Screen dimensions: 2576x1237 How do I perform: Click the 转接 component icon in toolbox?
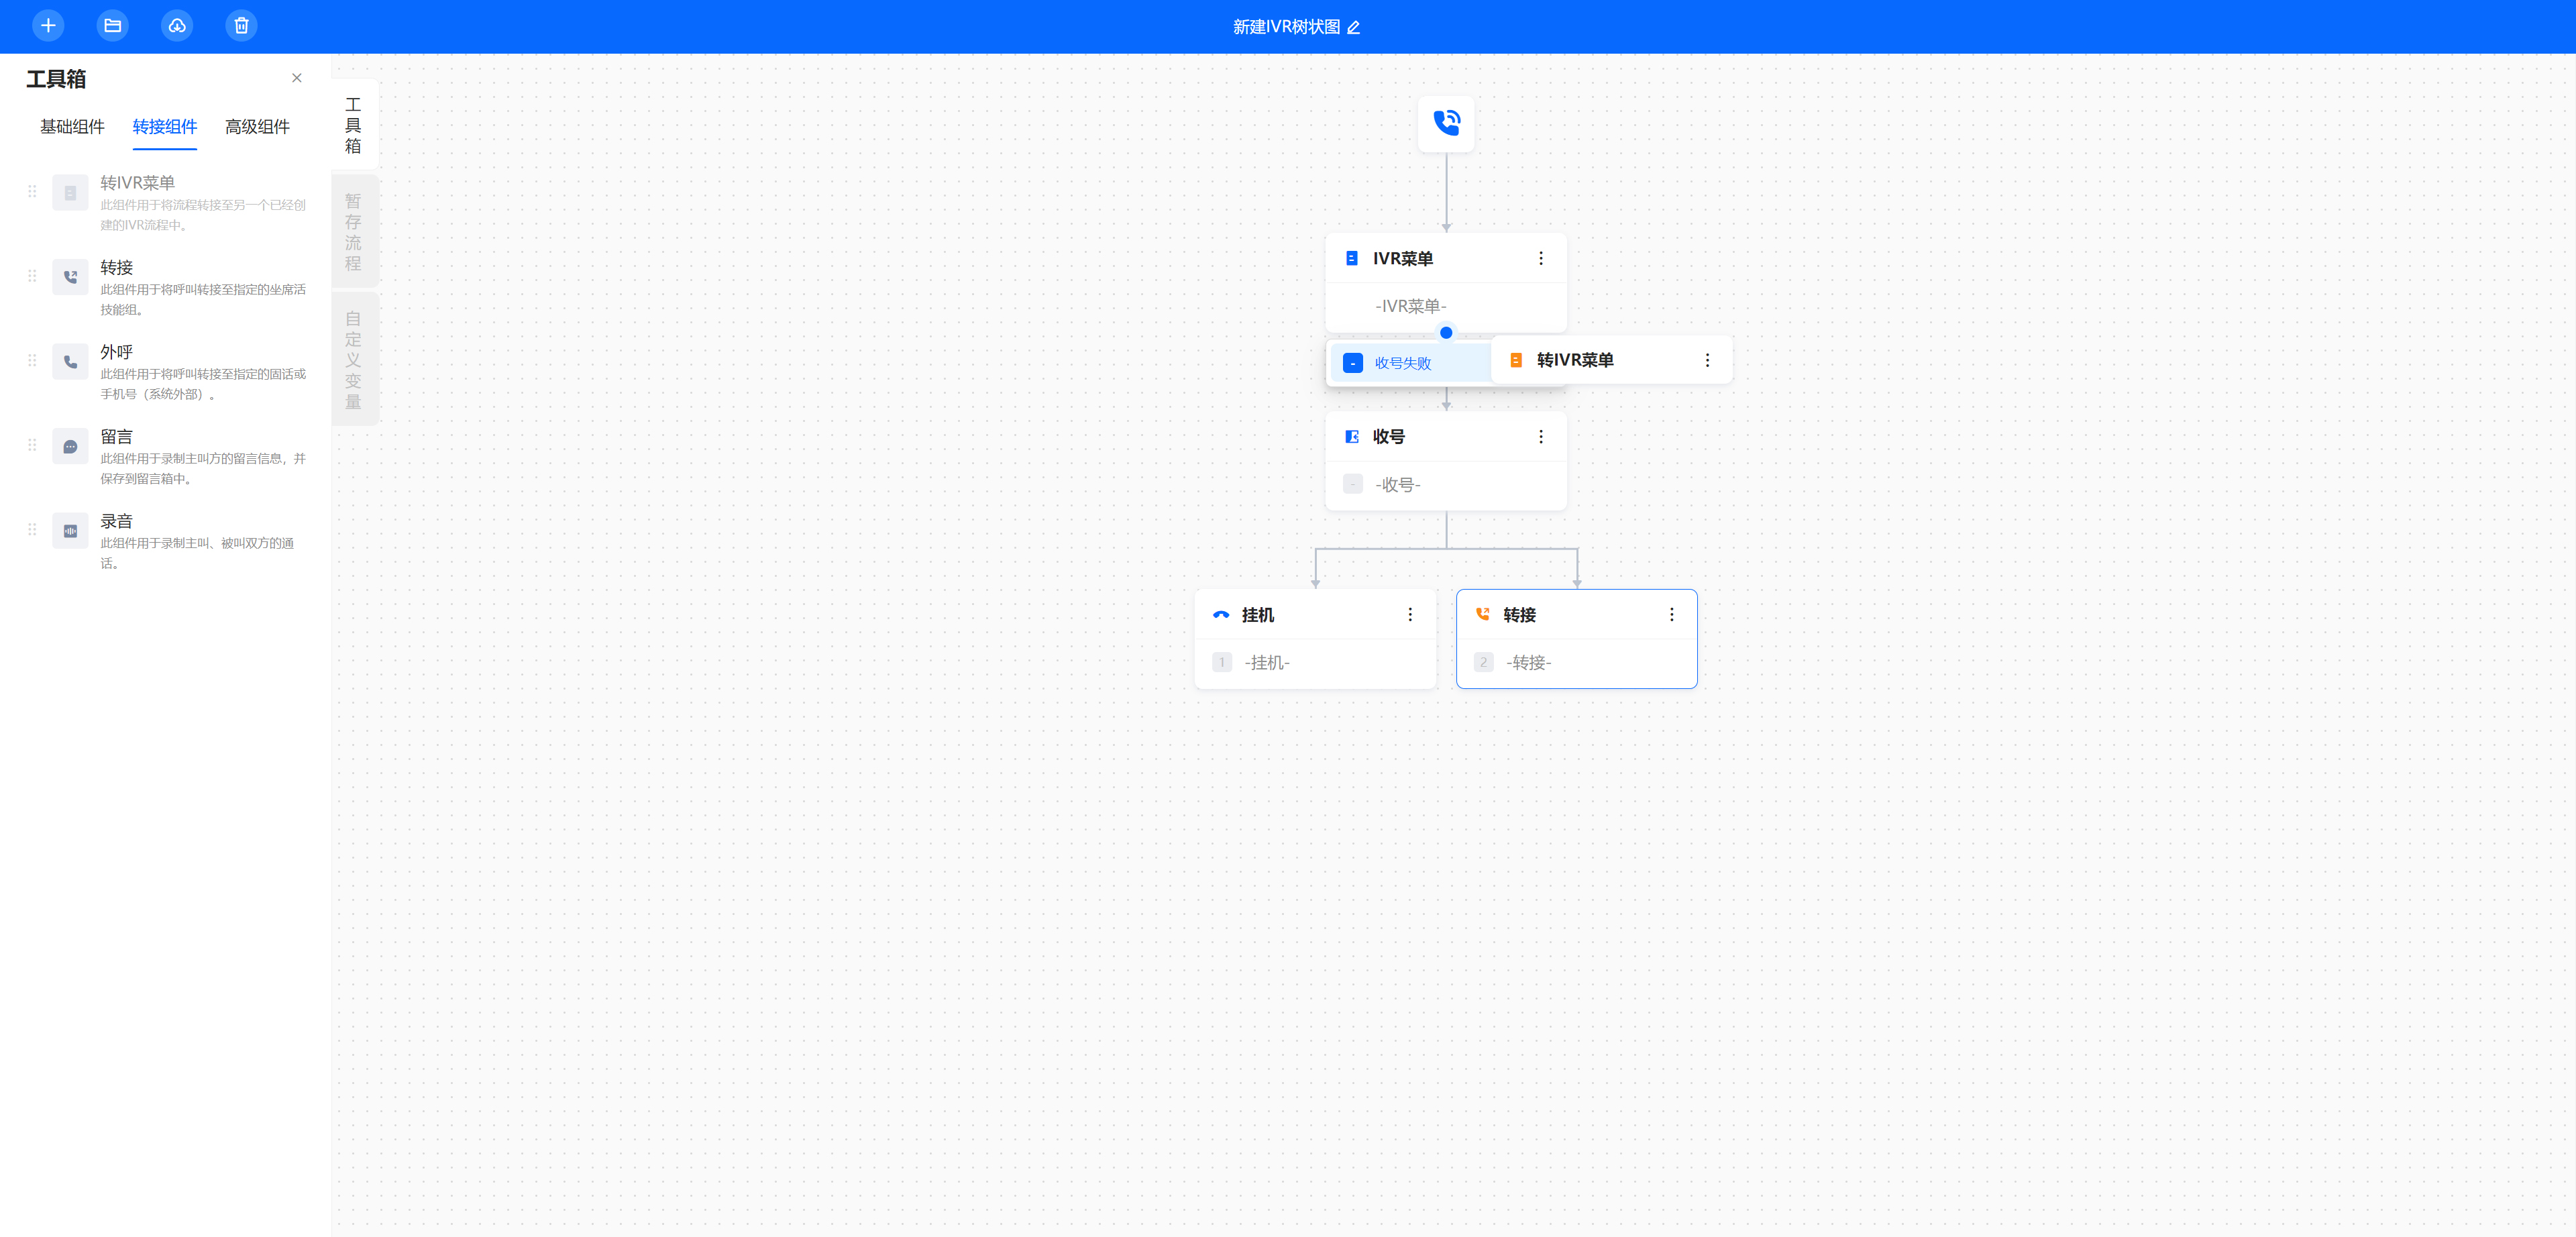pyautogui.click(x=70, y=277)
